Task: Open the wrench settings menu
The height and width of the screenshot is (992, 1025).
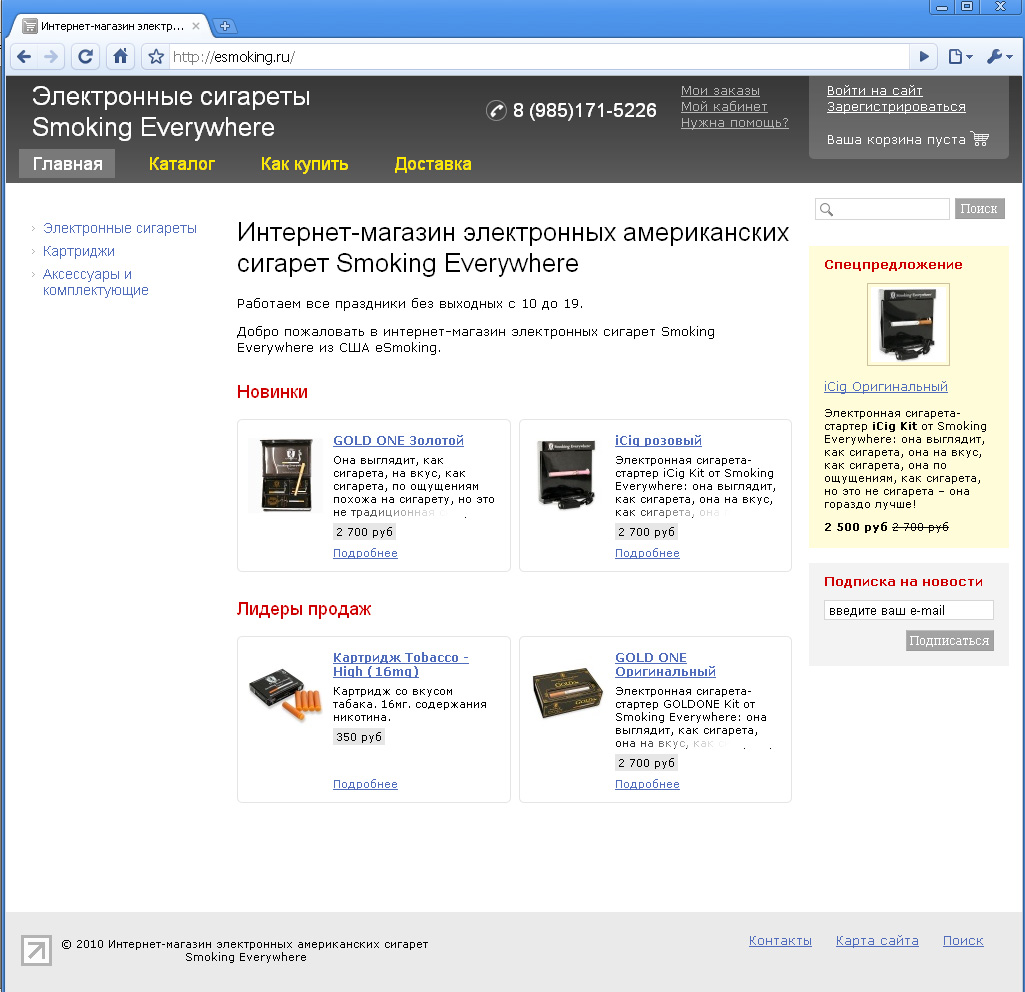Action: (x=999, y=57)
